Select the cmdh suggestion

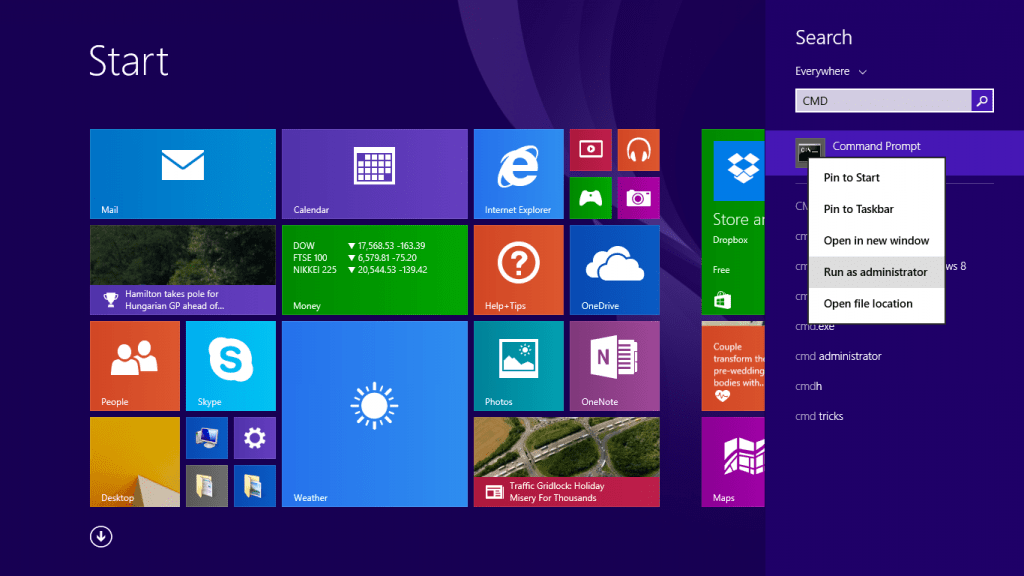pyautogui.click(x=808, y=386)
